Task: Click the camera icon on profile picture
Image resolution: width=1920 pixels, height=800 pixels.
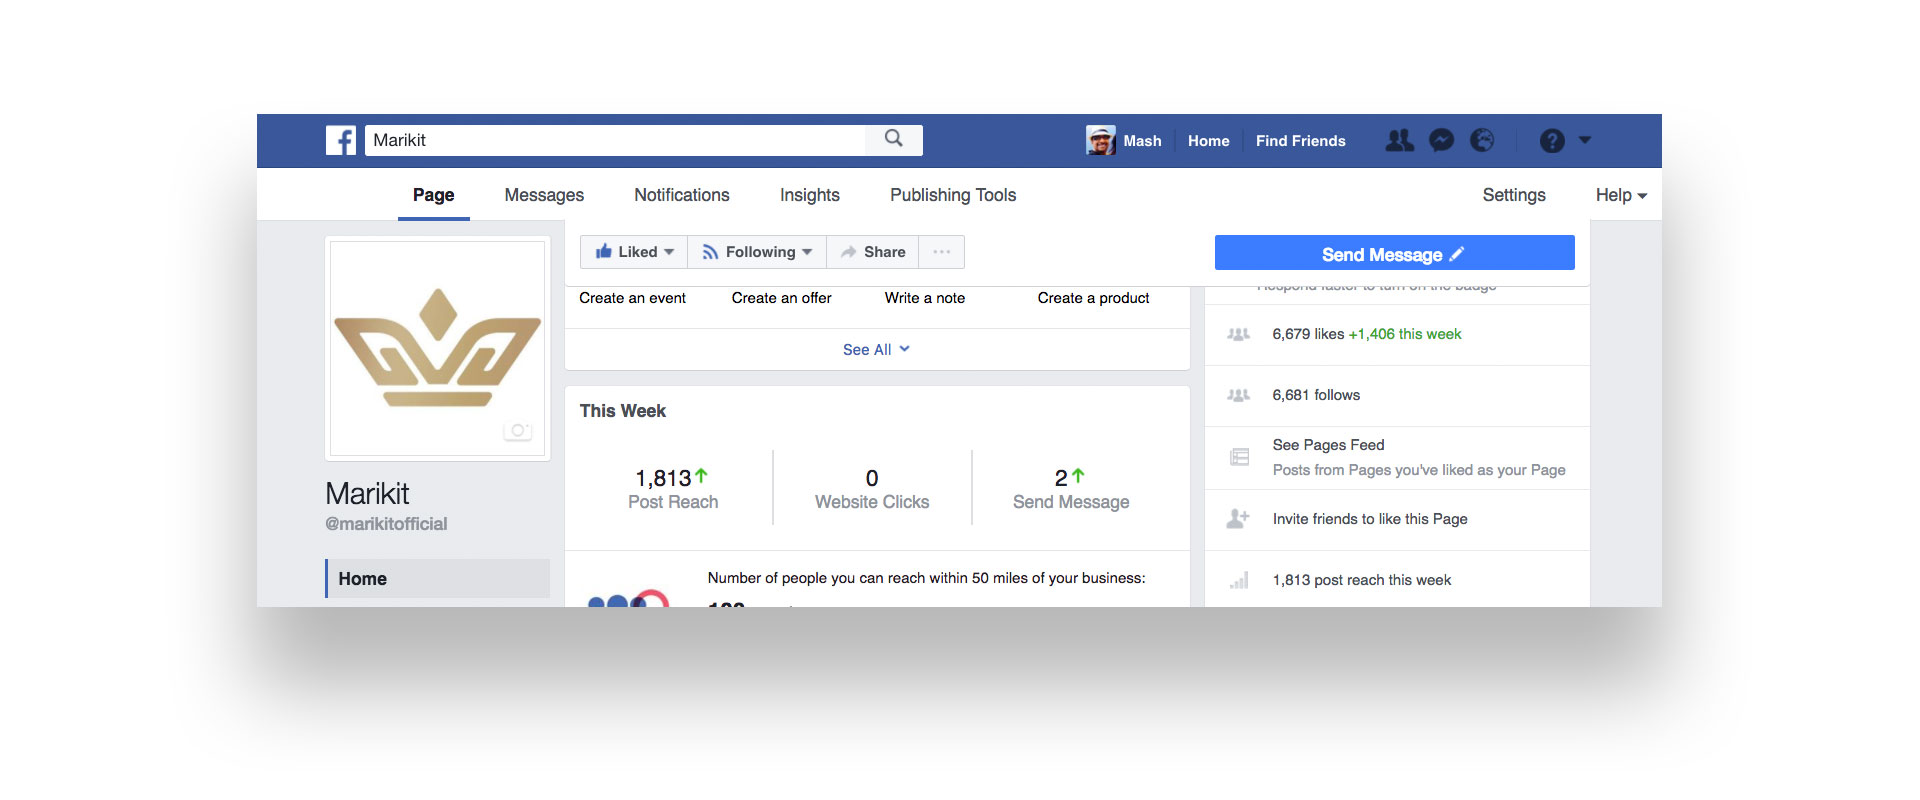Action: (517, 431)
